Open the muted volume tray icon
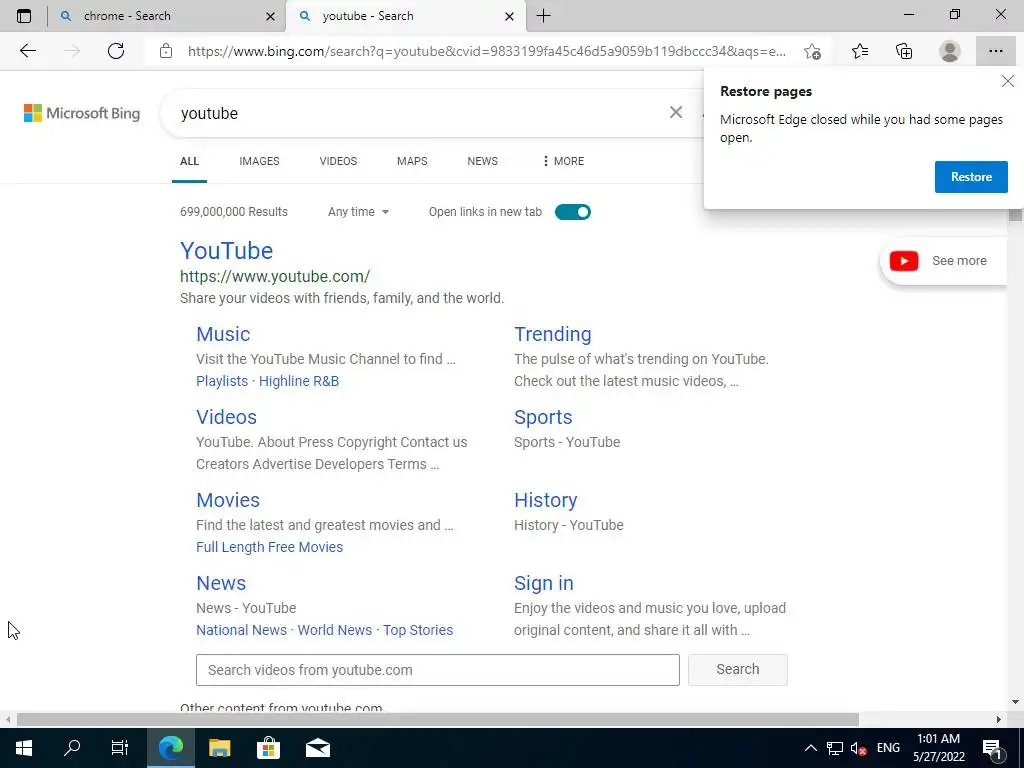This screenshot has height=768, width=1024. [x=858, y=748]
